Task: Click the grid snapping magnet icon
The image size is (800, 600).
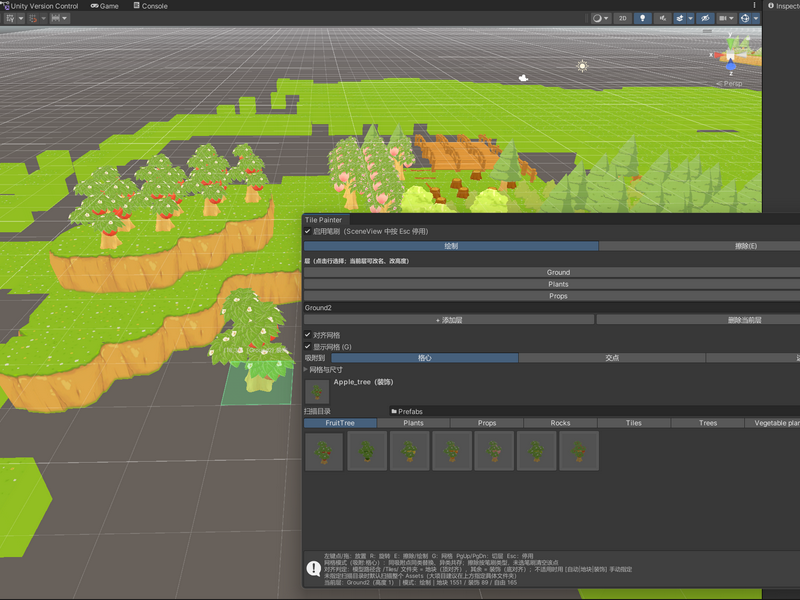Action: tap(33, 18)
